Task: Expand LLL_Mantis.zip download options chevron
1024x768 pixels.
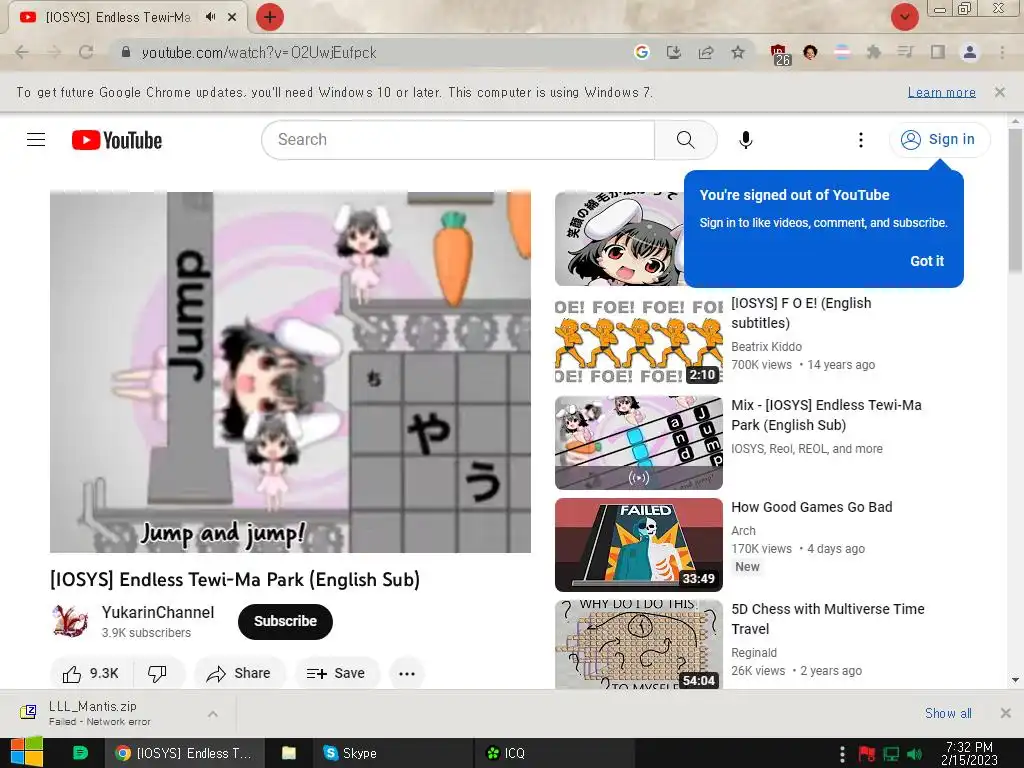Action: [213, 714]
